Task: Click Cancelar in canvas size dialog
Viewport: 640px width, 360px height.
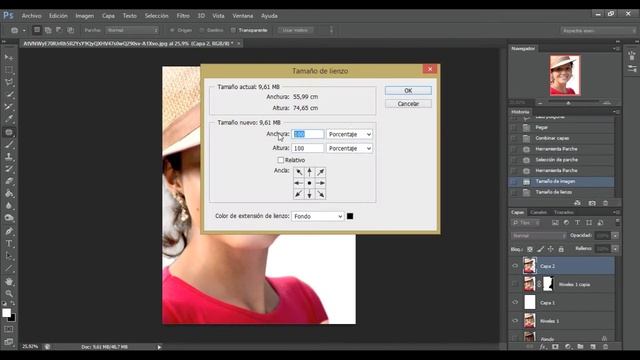Action: point(408,104)
